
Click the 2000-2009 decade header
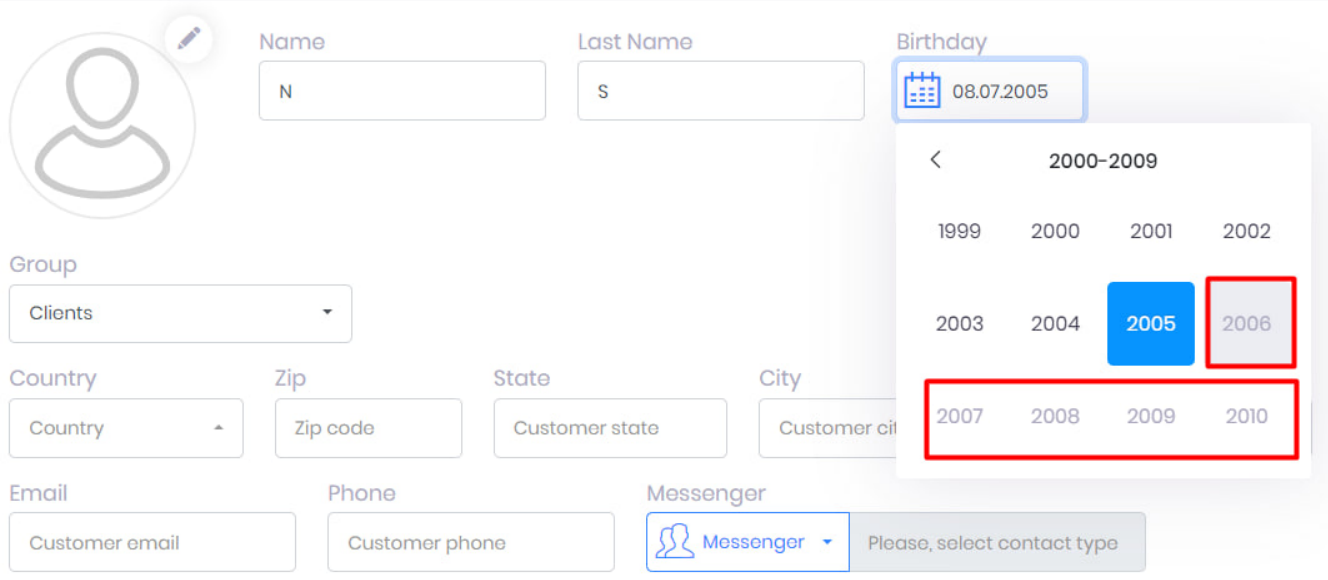pyautogui.click(x=1102, y=161)
